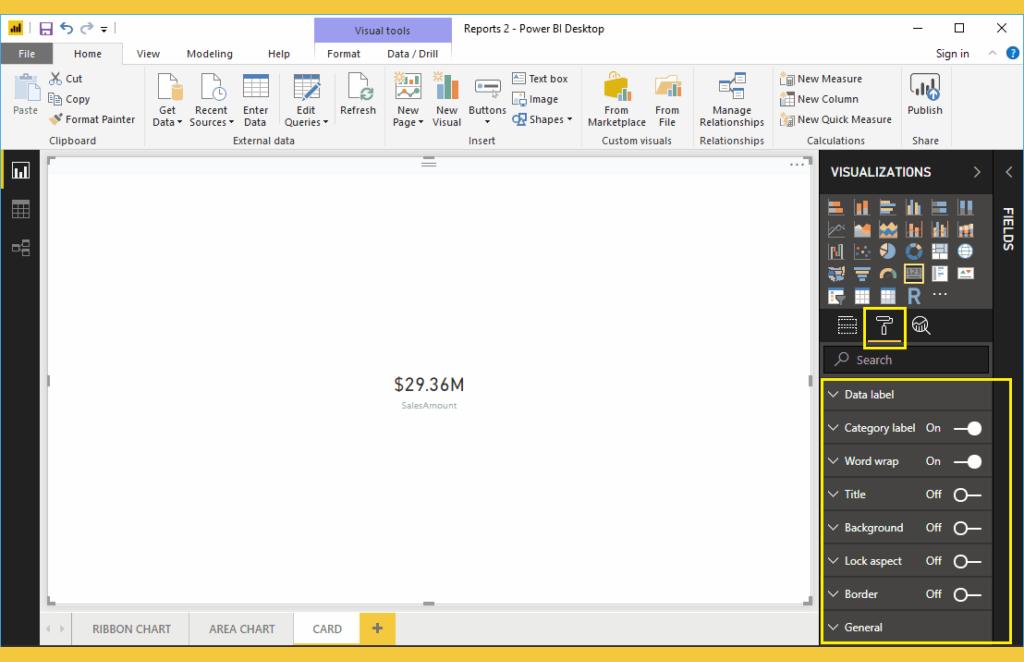Select the Slicer visual

(835, 296)
